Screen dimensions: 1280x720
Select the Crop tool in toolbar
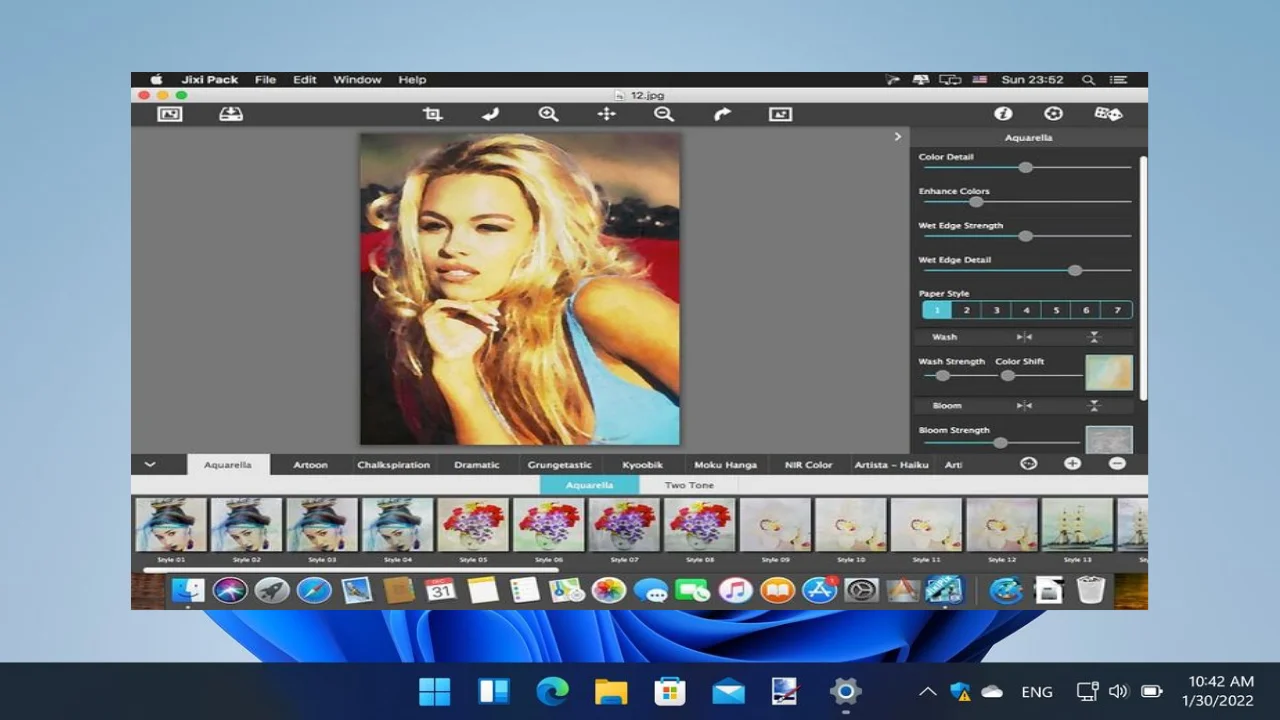432,114
